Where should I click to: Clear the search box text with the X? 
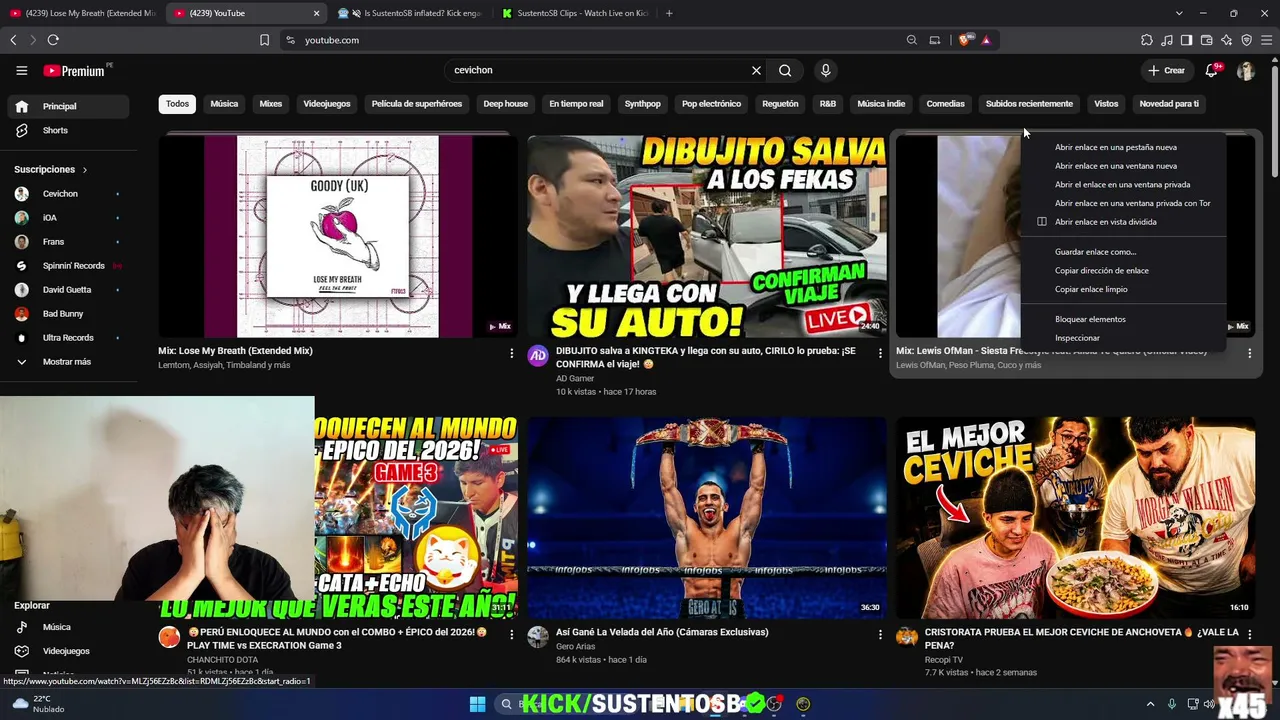coord(756,71)
